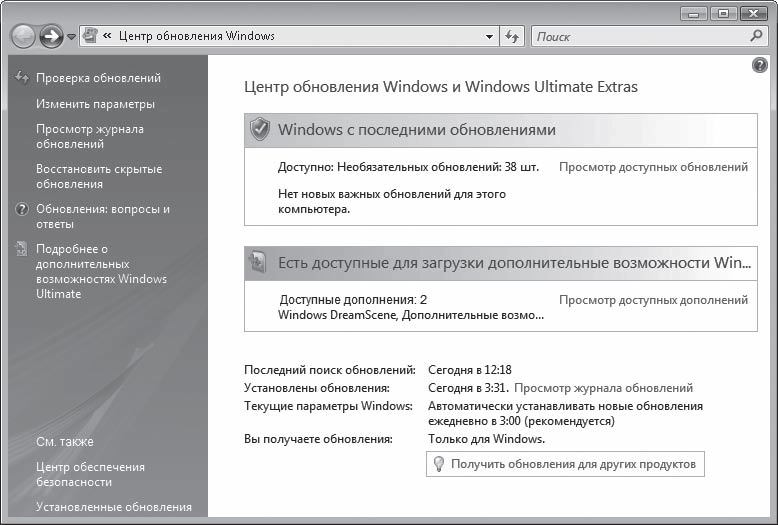Click the green shield status icon
The width and height of the screenshot is (778, 525).
tap(259, 130)
